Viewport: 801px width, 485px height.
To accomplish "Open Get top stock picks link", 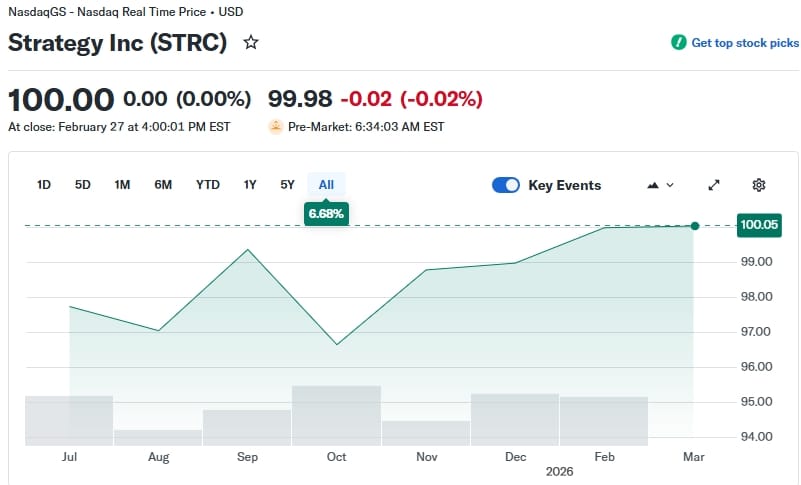I will click(x=745, y=43).
